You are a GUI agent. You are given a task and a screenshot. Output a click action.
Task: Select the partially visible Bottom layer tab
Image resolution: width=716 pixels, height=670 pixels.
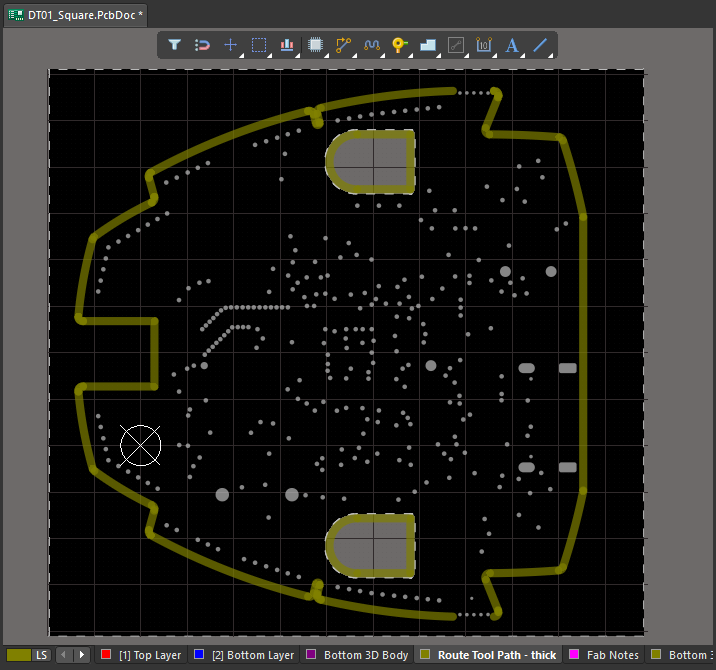pyautogui.click(x=680, y=655)
